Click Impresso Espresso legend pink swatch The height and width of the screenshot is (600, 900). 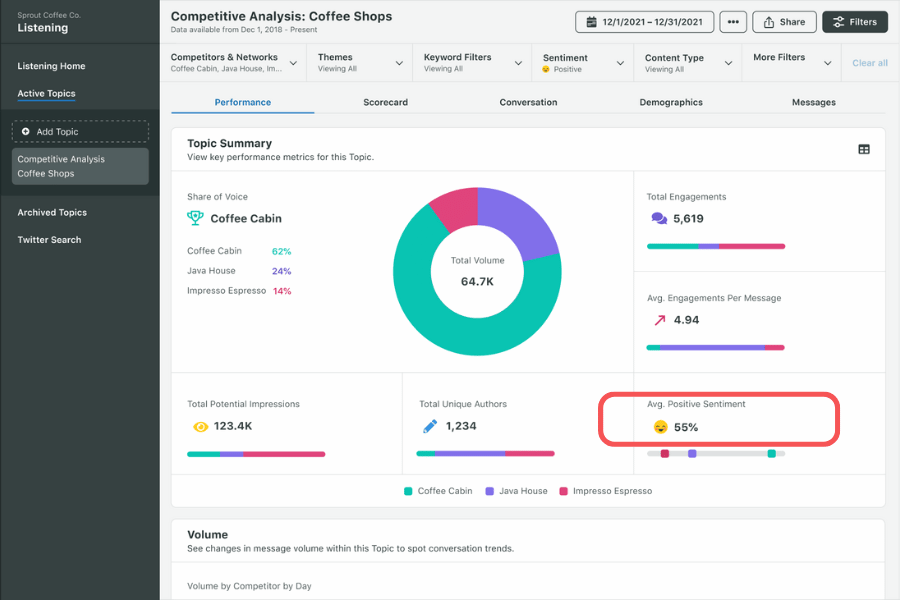[x=564, y=491]
